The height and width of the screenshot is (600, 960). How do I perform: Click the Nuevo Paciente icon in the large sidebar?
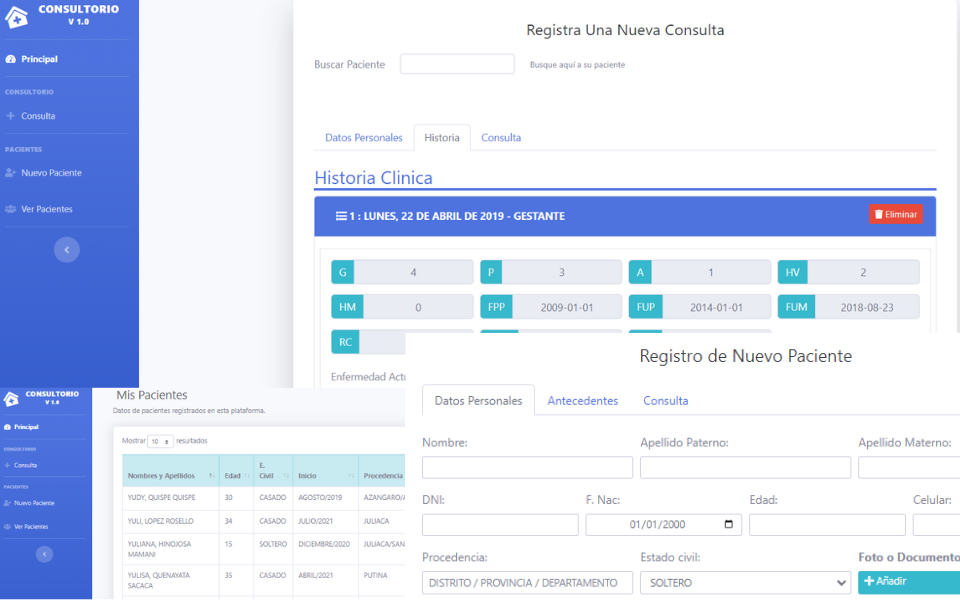pos(11,173)
